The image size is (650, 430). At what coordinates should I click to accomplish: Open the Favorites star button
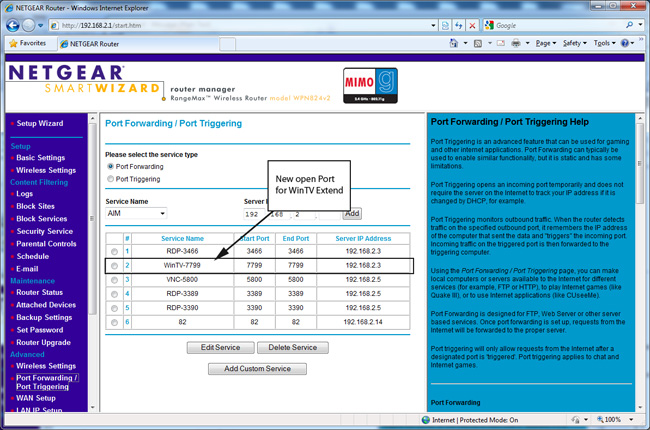(x=28, y=43)
